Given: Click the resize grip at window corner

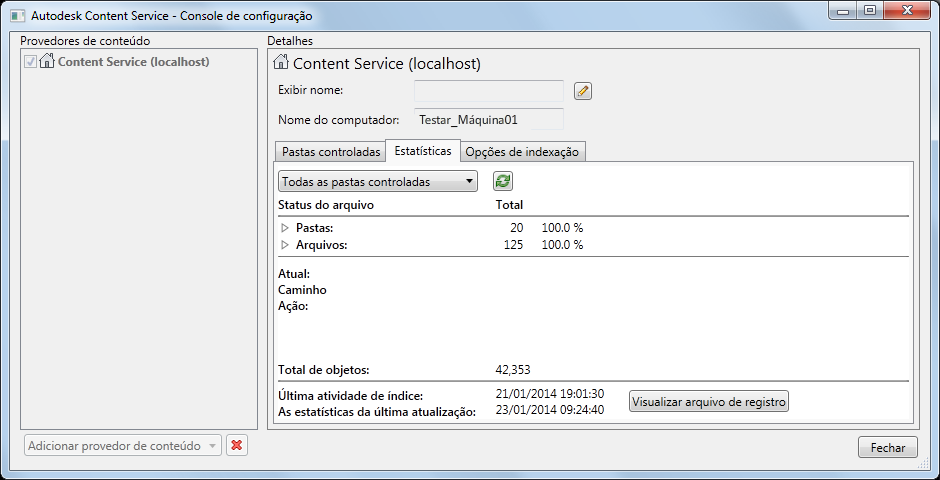Looking at the screenshot, I should click(923, 464).
